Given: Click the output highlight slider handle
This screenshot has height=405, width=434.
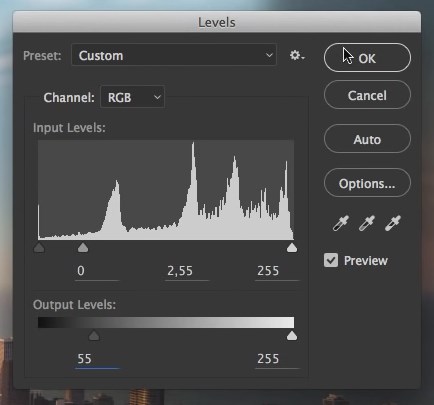Looking at the screenshot, I should [292, 336].
